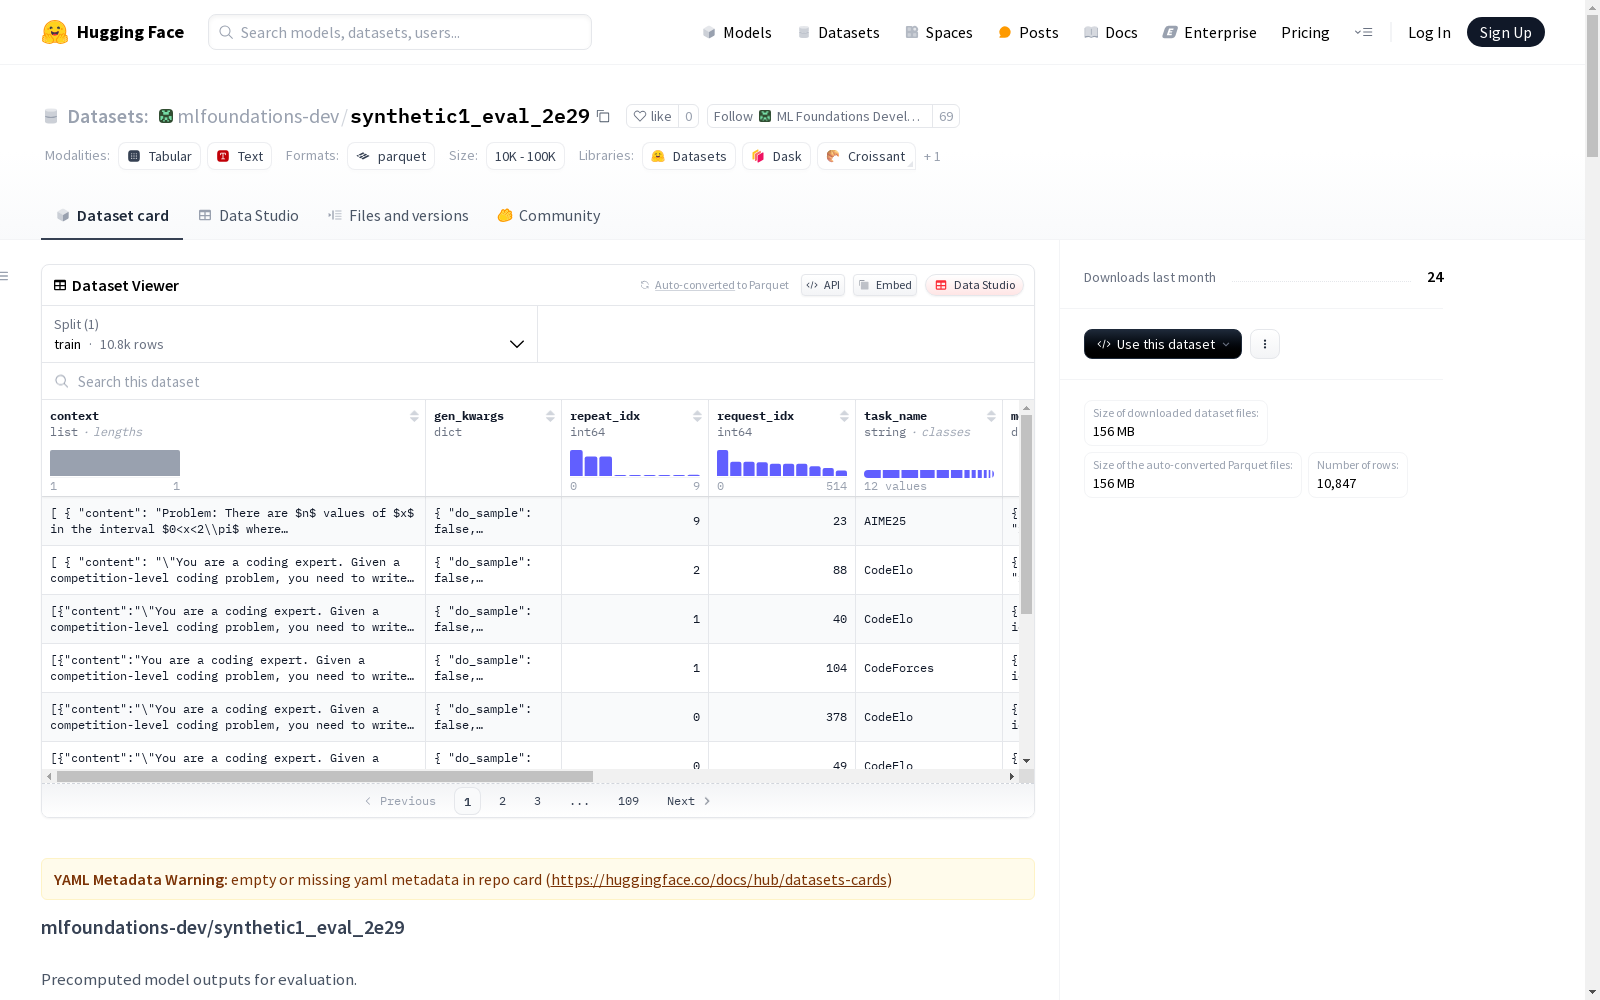Click the context column sort icon
Viewport: 1600px width, 1000px height.
click(414, 416)
